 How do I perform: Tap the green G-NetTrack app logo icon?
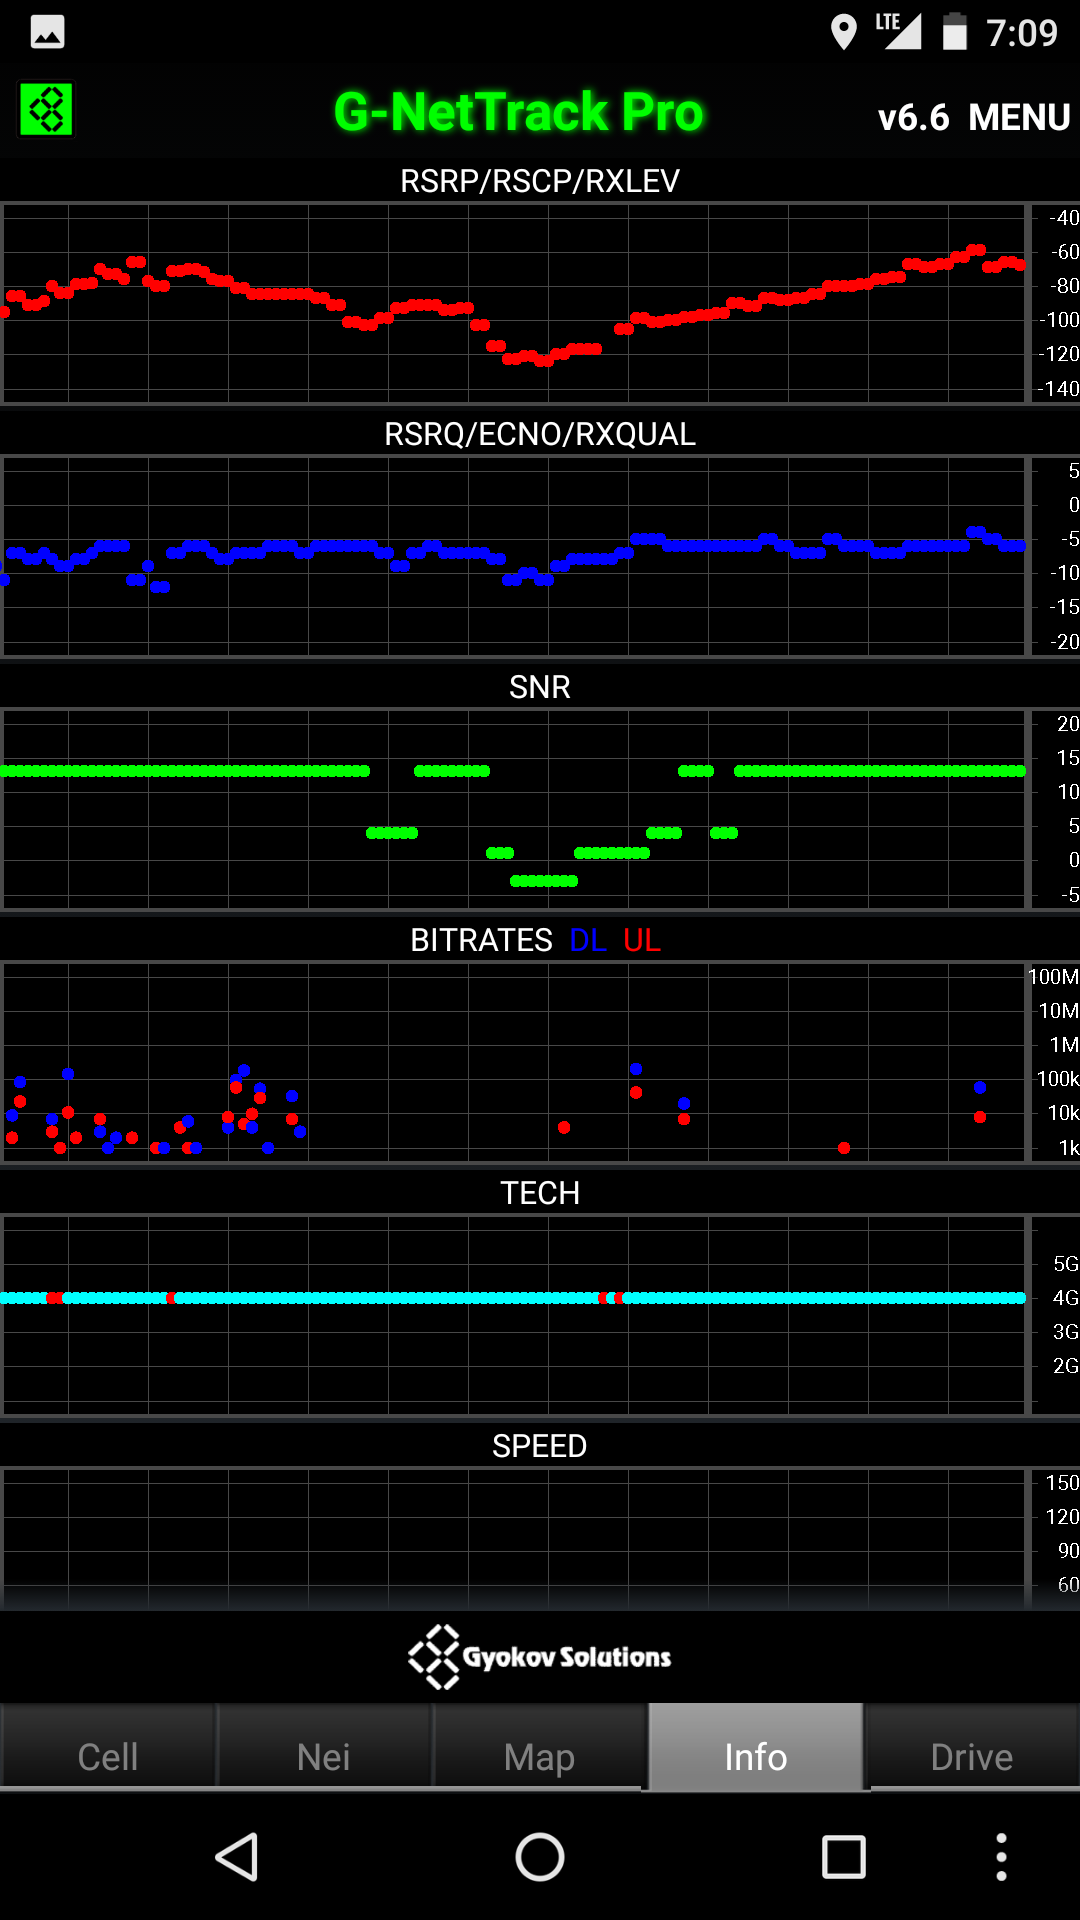point(46,109)
